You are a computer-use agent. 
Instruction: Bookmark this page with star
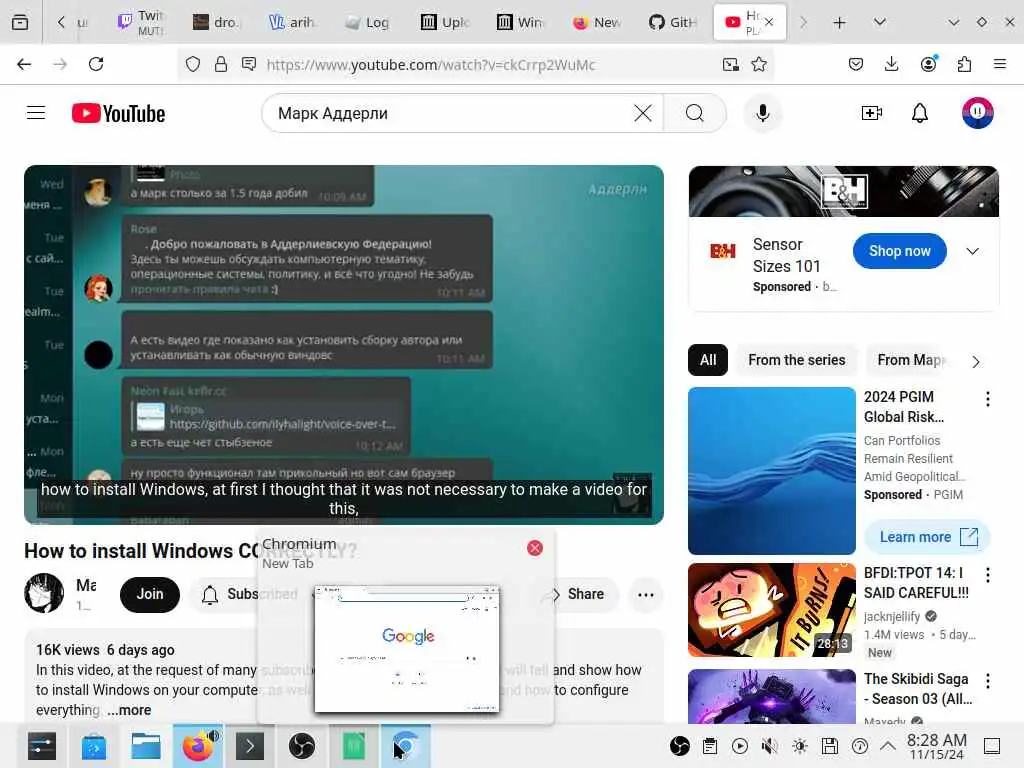[758, 64]
